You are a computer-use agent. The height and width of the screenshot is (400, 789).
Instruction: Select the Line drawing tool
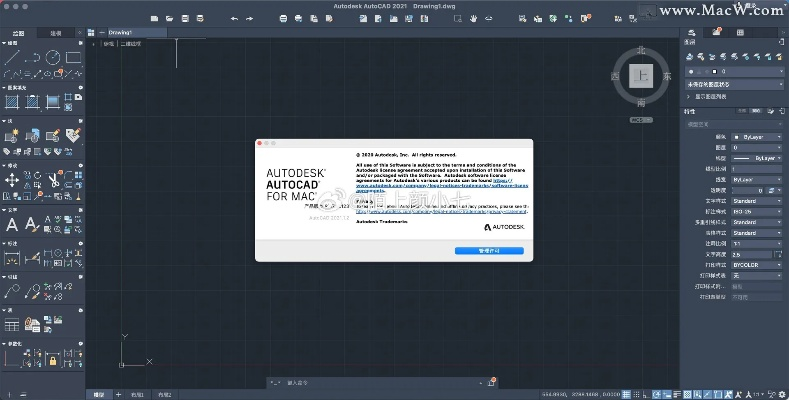click(10, 57)
